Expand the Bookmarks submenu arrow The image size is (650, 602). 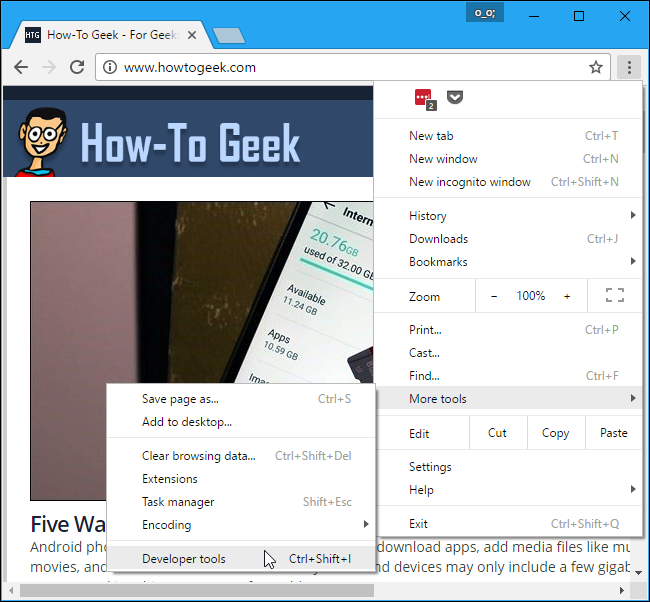tap(633, 261)
